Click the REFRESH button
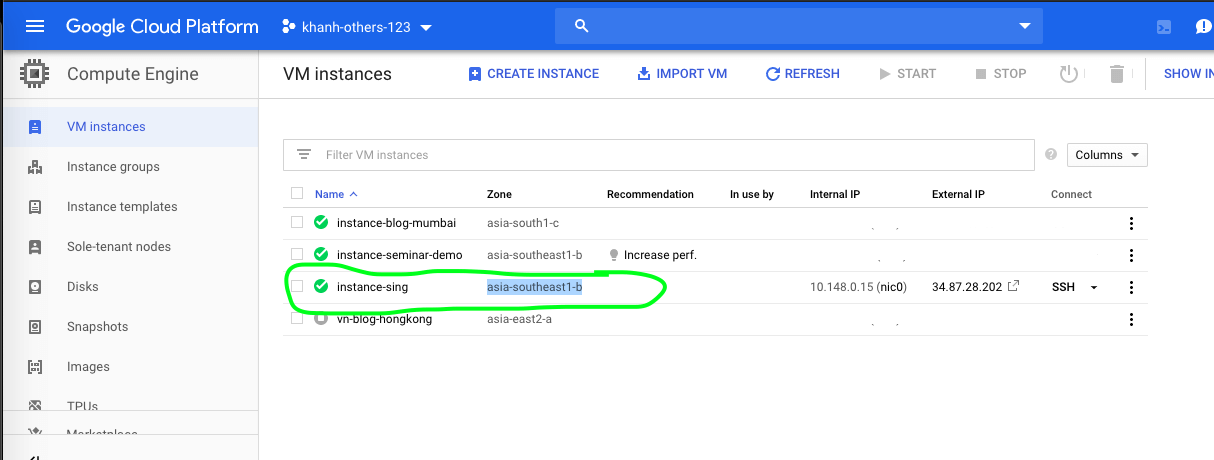This screenshot has width=1214, height=460. (802, 74)
